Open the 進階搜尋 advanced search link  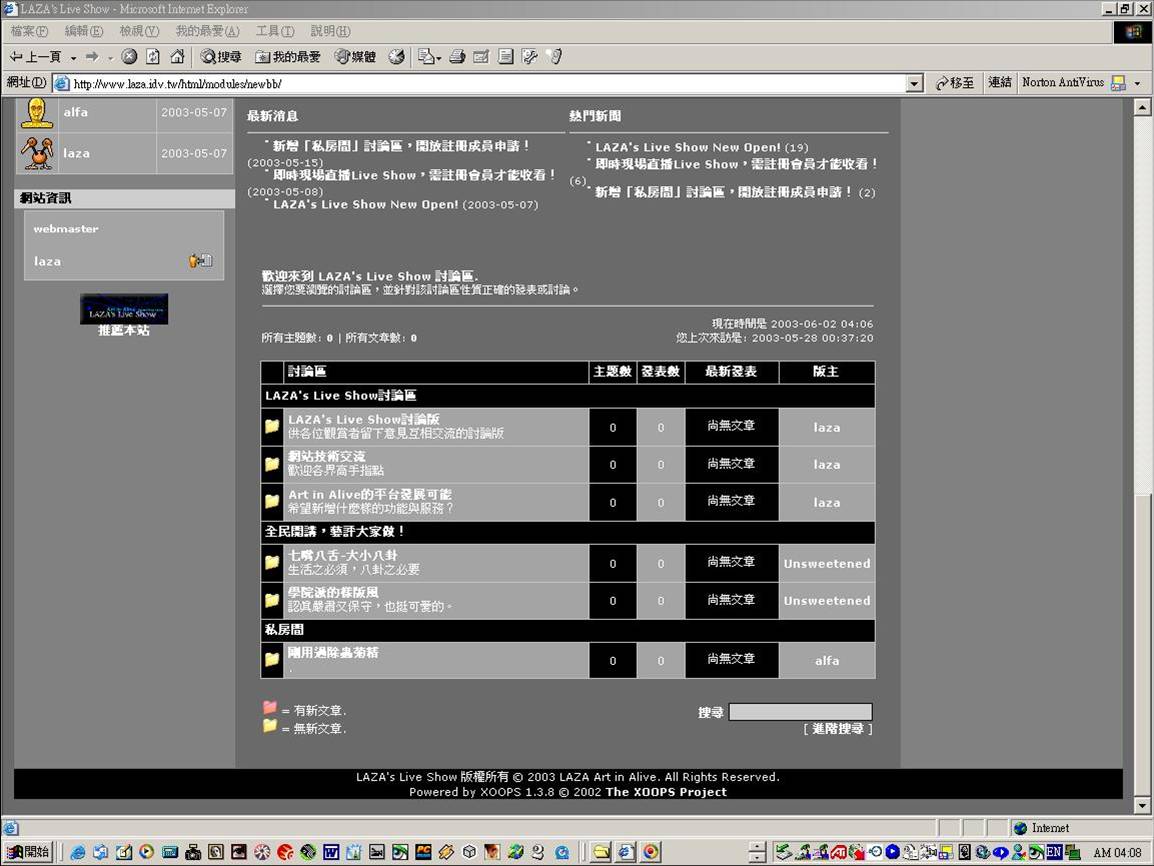click(x=838, y=728)
